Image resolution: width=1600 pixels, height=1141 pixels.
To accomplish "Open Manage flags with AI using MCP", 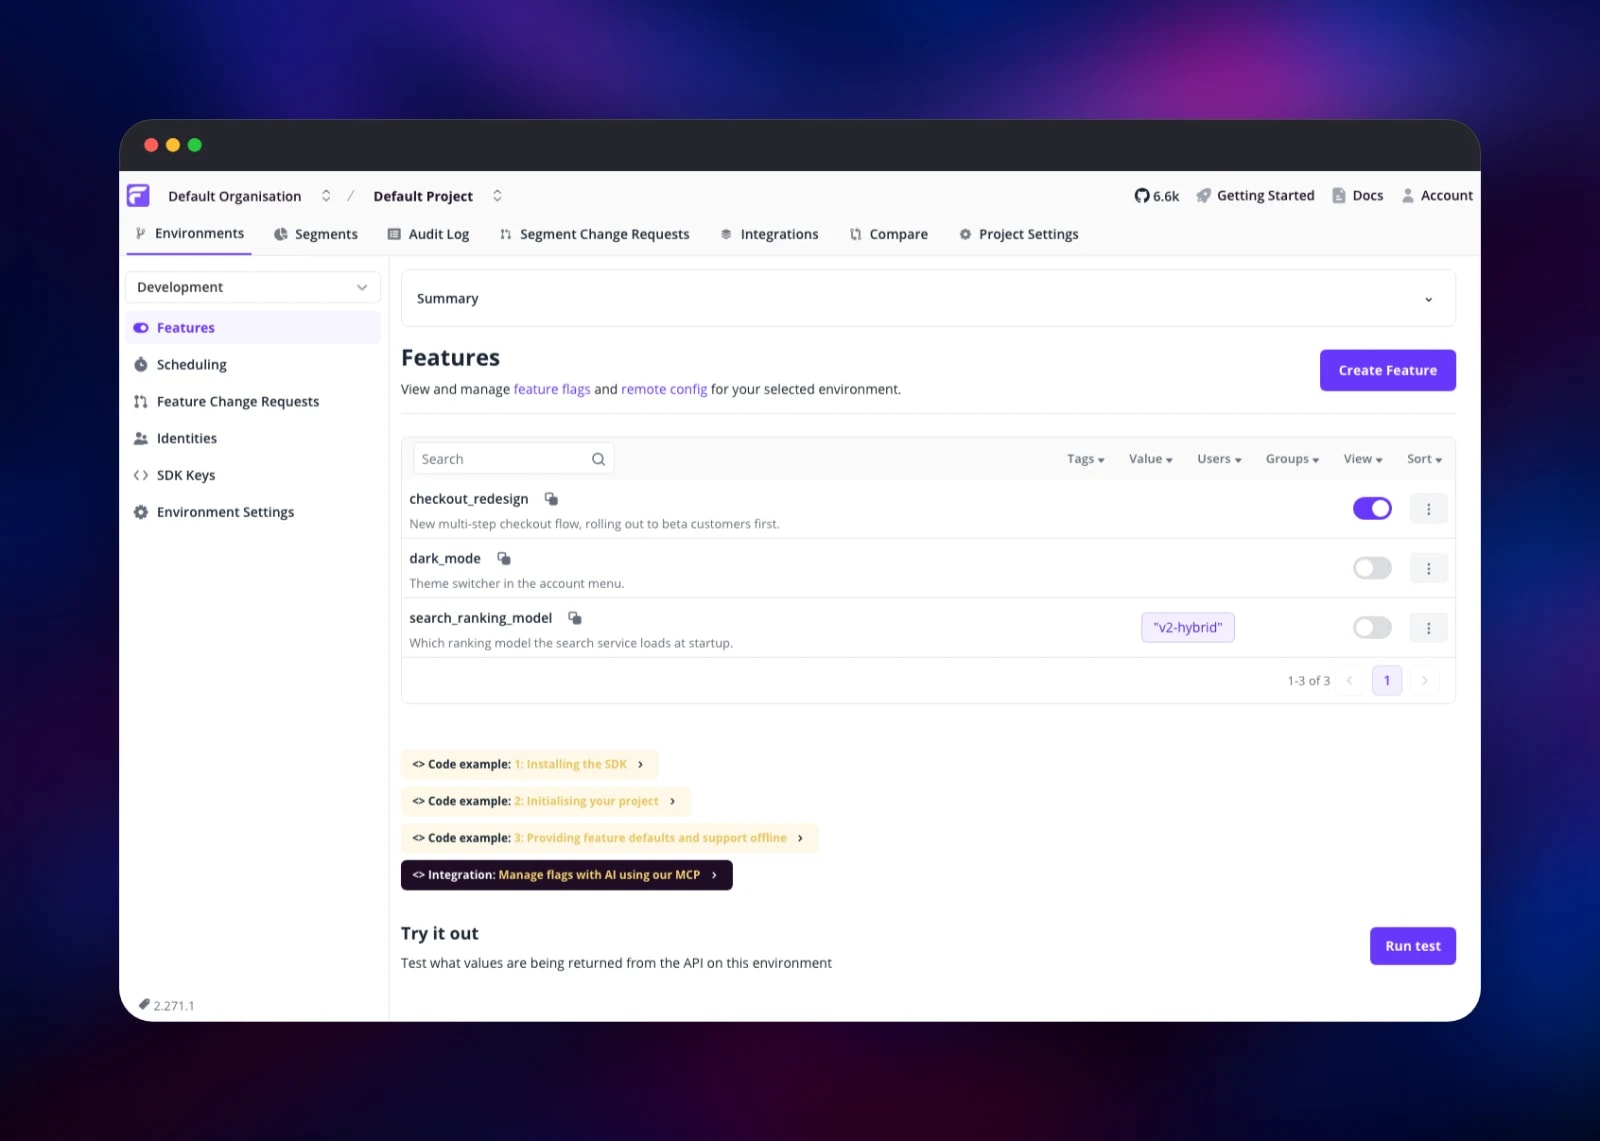I will (567, 875).
